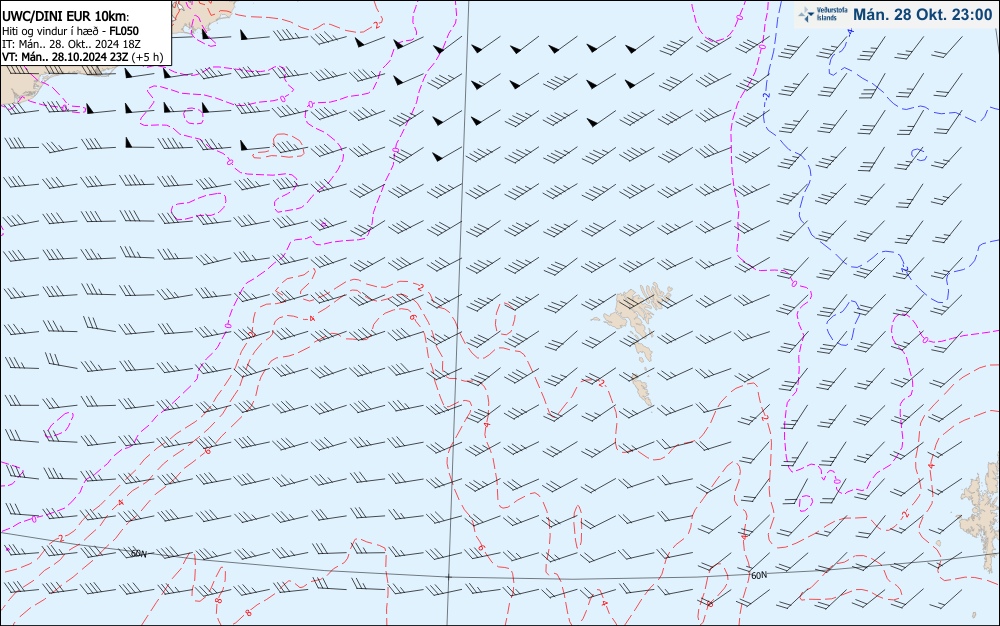Image resolution: width=1000 pixels, height=626 pixels.
Task: Click the 60N latitude label west of the meridian line
Action: [x=138, y=554]
